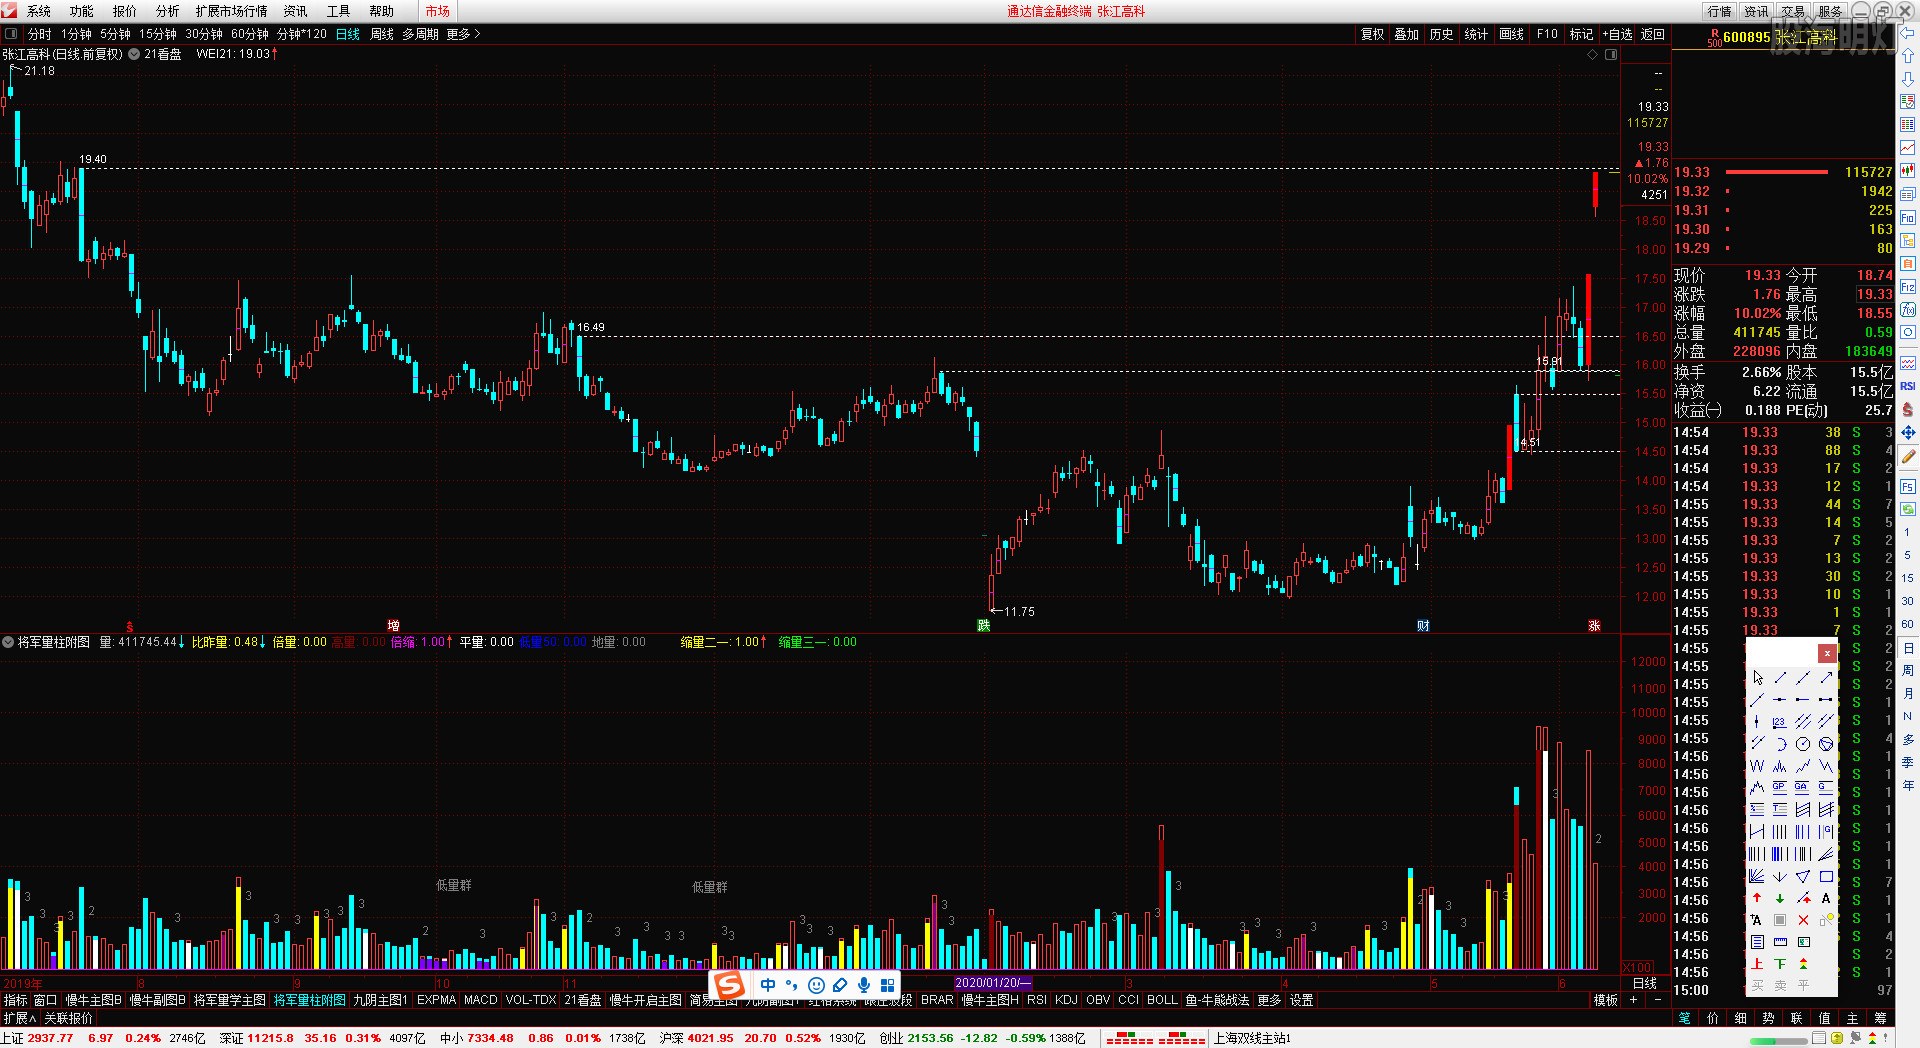Click the 叠加 overlay button
The height and width of the screenshot is (1048, 1920).
(1406, 34)
